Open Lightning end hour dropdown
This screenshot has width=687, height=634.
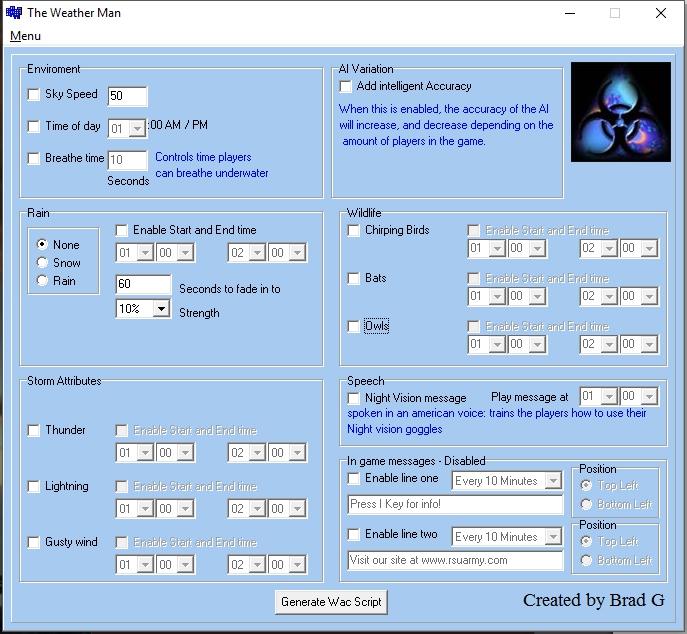247,509
